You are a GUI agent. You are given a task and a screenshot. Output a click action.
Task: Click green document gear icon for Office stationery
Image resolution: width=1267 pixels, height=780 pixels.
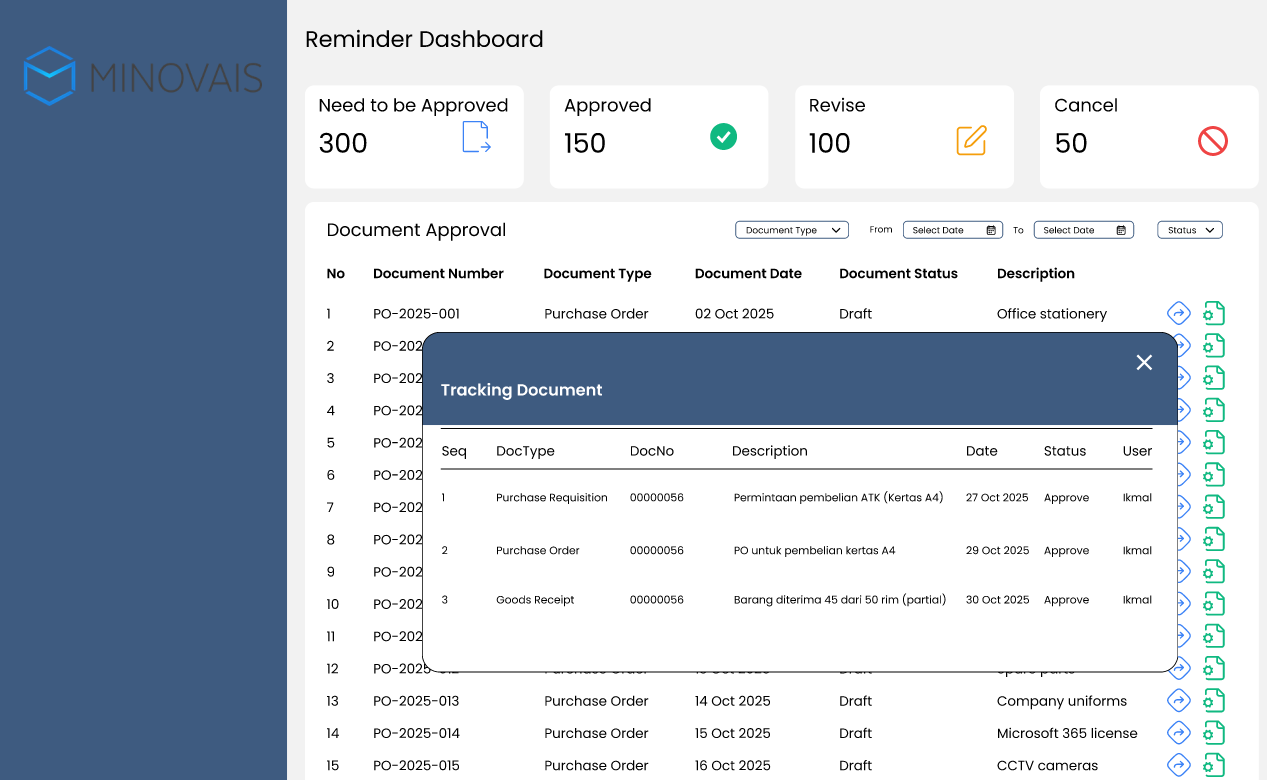pyautogui.click(x=1213, y=314)
